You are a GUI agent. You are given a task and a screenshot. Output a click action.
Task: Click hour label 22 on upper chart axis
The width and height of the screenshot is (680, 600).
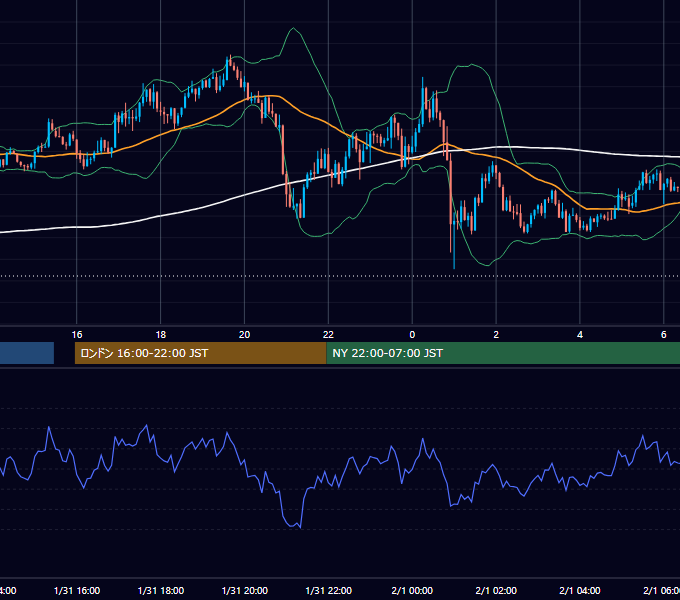(x=328, y=335)
